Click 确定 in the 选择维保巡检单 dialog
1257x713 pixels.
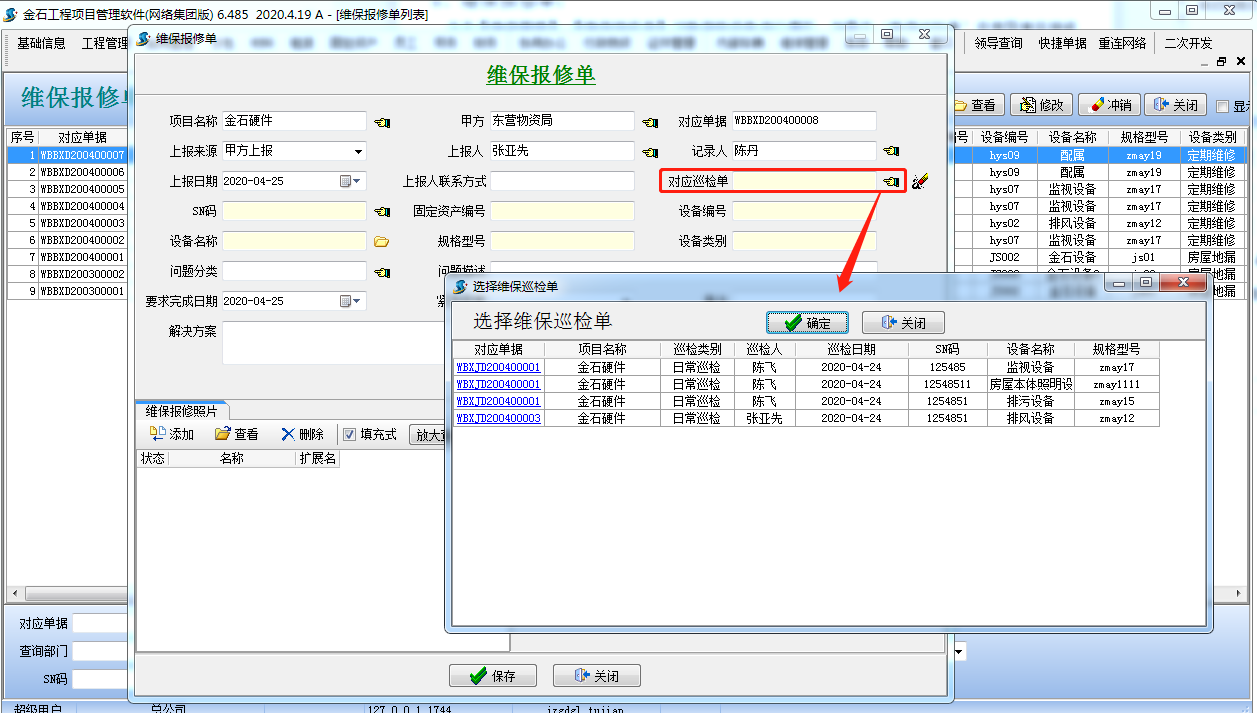point(806,322)
